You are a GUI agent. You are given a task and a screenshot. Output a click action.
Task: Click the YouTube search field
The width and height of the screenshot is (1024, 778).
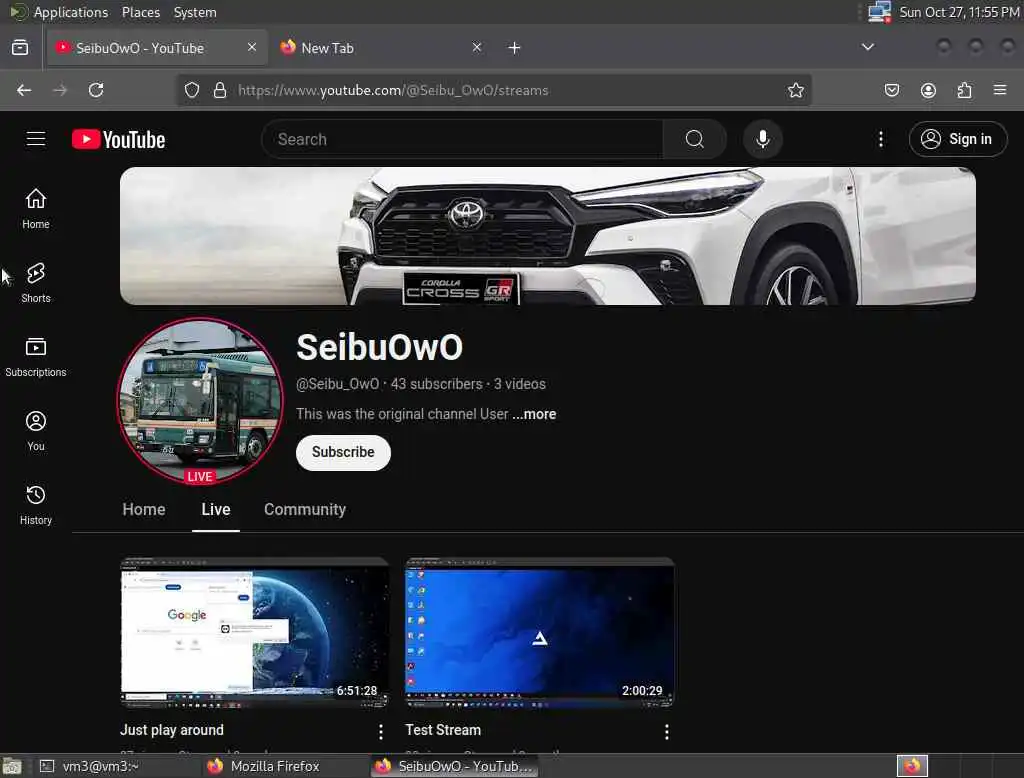(462, 139)
